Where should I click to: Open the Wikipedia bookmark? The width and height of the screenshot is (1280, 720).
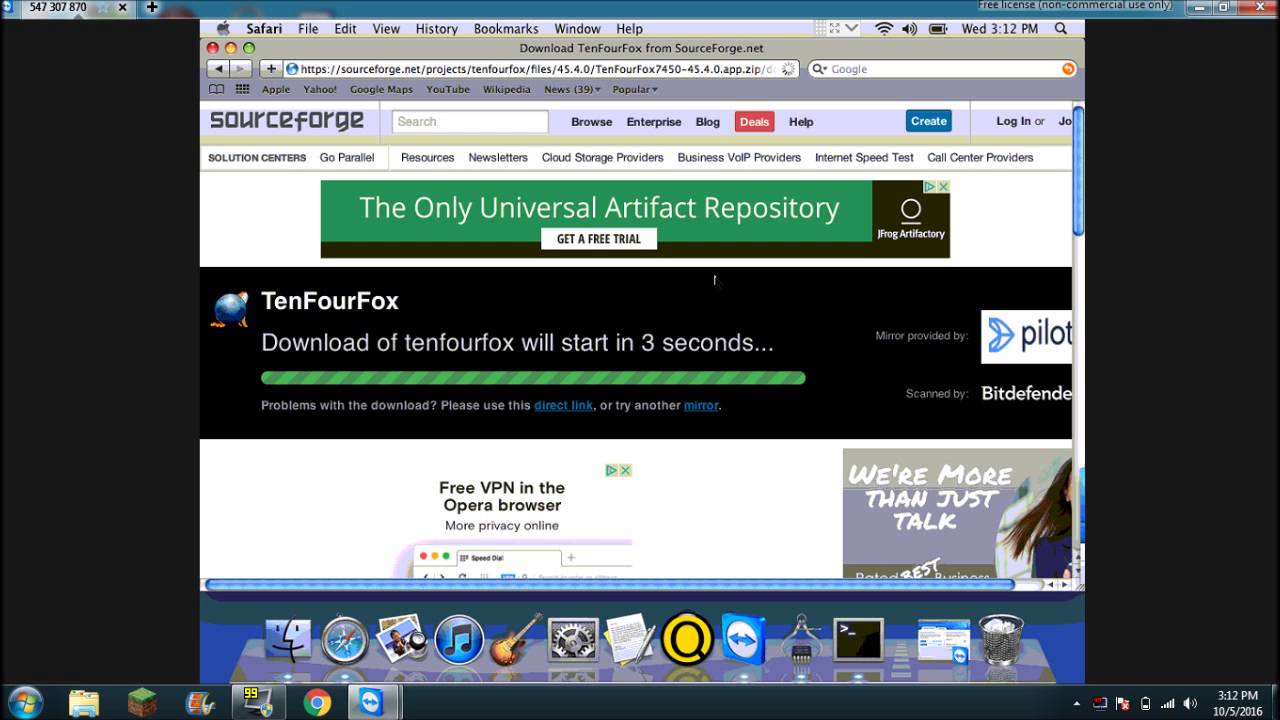coord(507,89)
